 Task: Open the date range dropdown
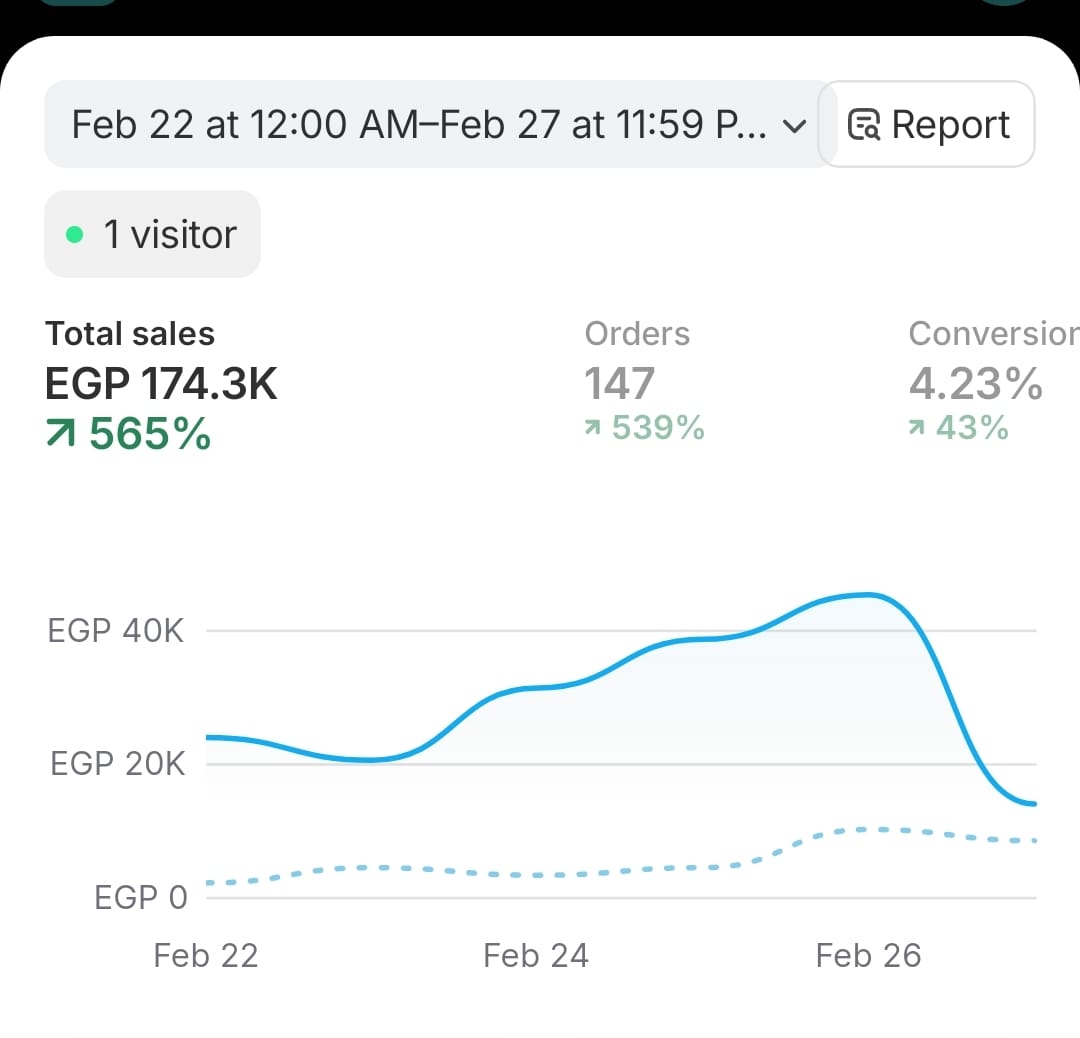[x=420, y=125]
